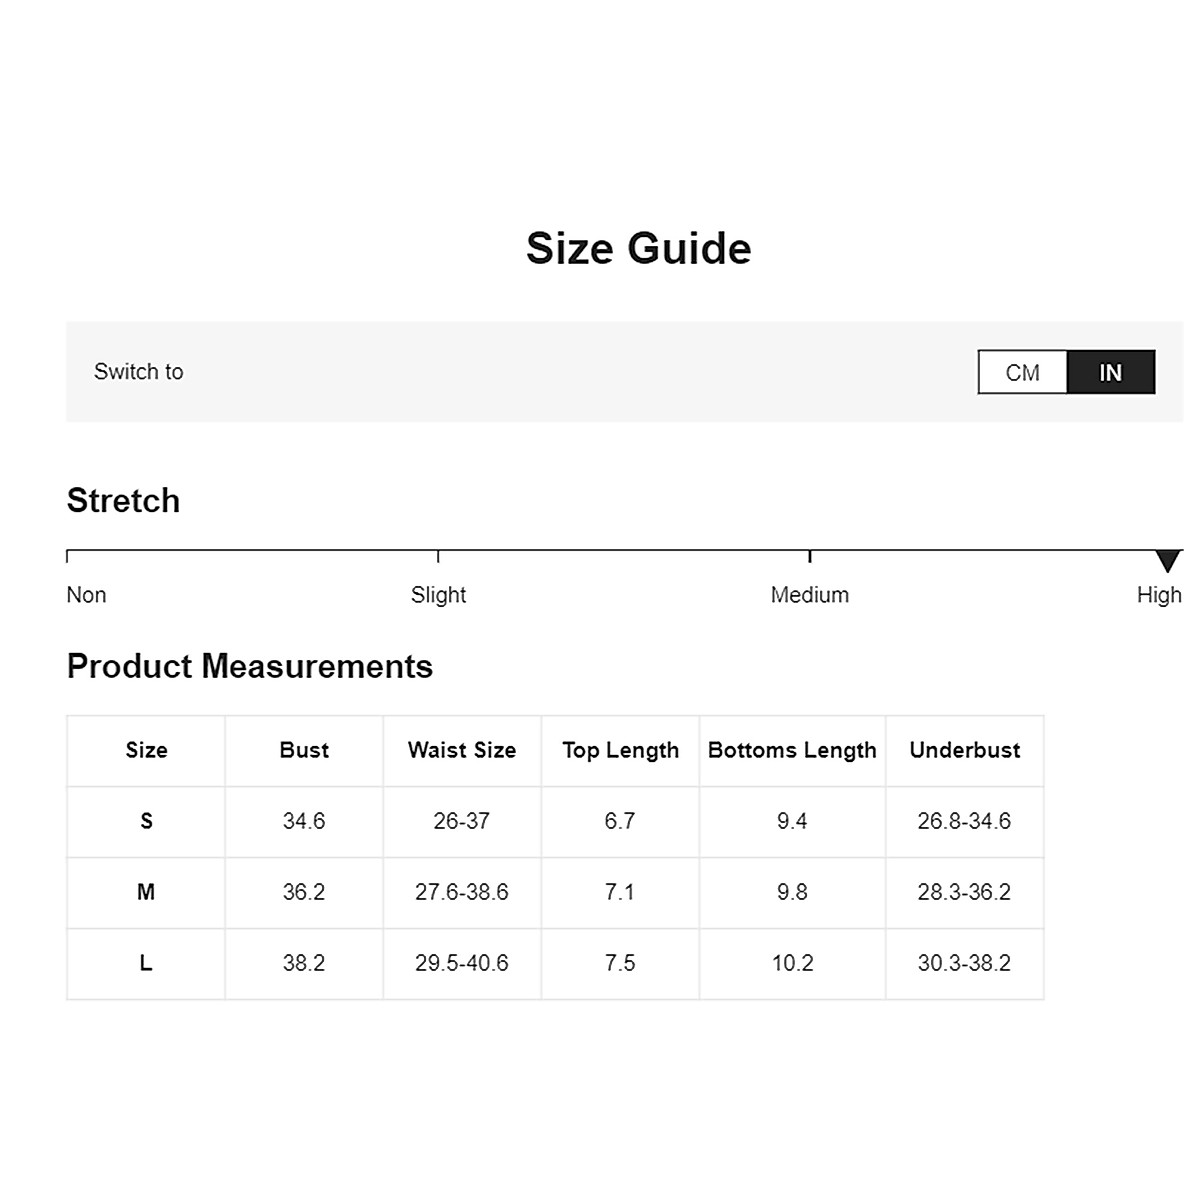Select the M size row label
The image size is (1200, 1200).
click(x=146, y=892)
